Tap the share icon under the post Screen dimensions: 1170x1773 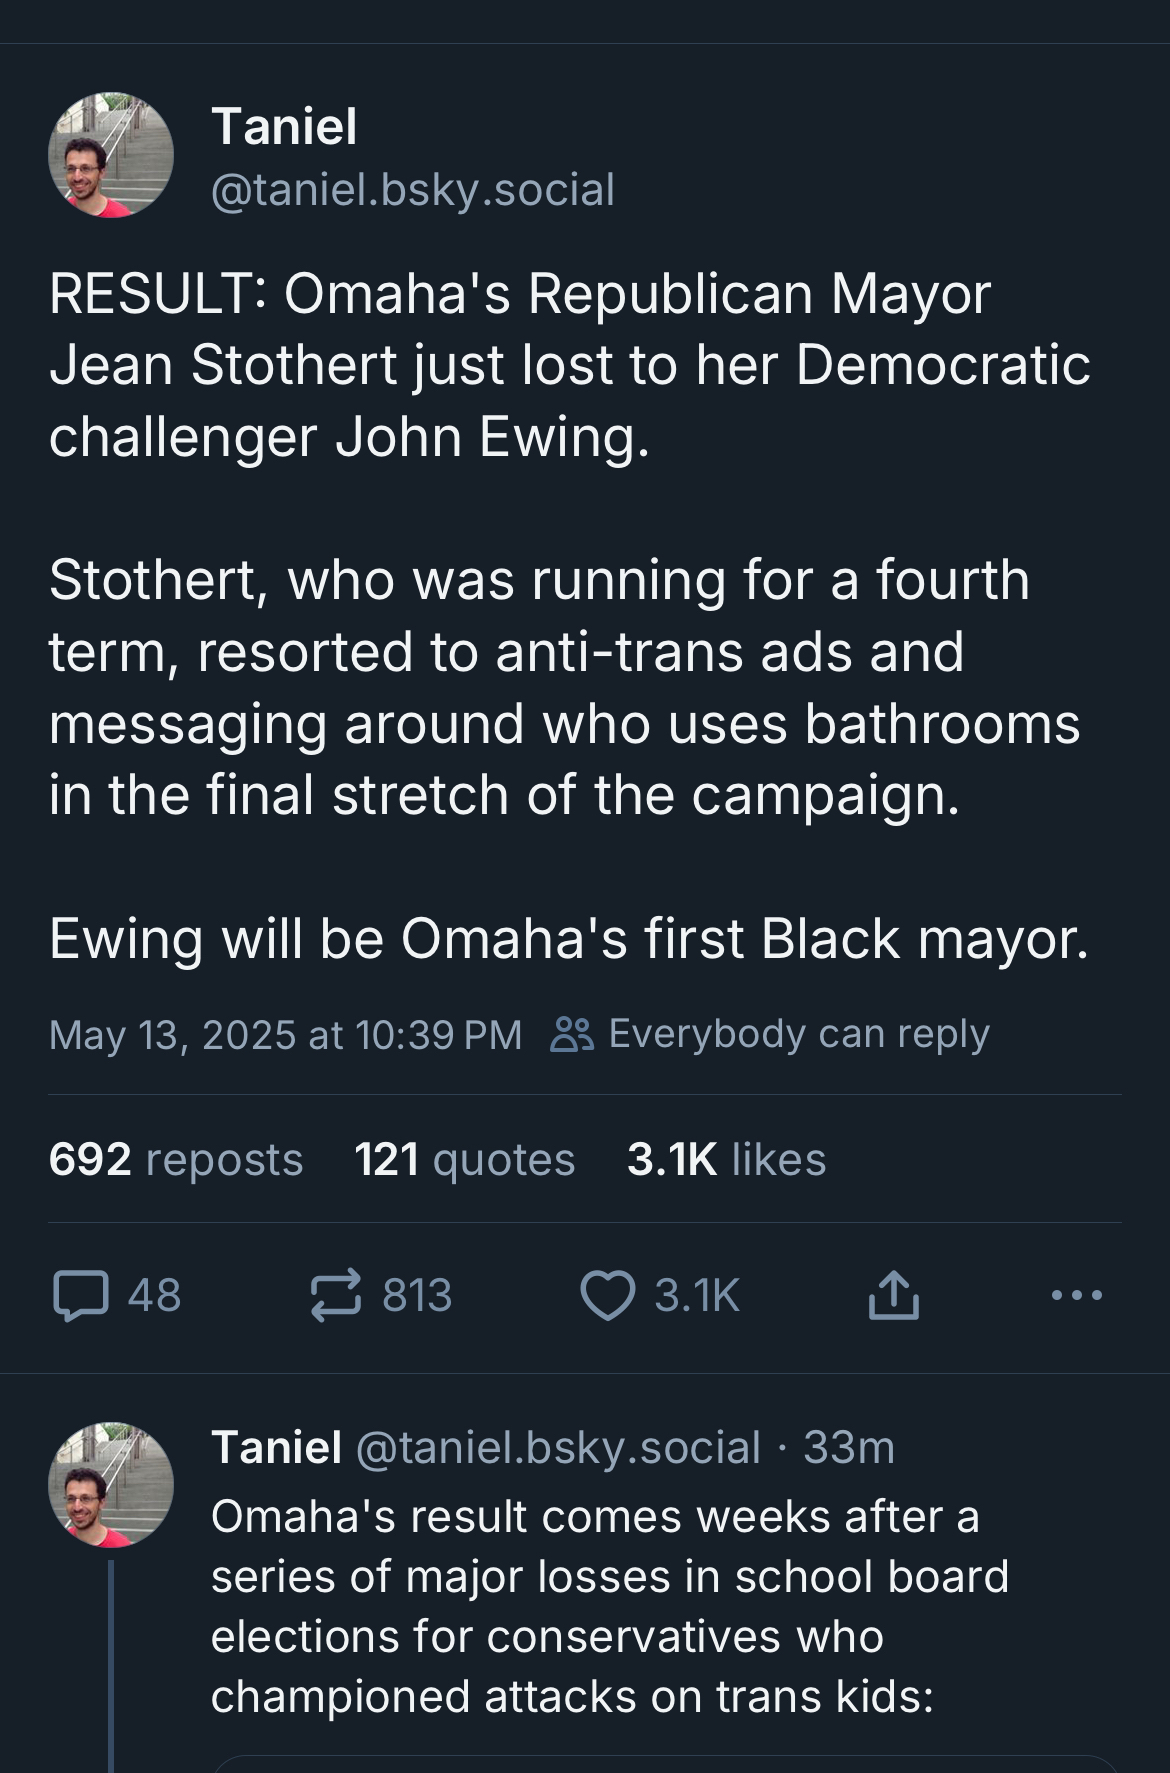click(x=892, y=1295)
